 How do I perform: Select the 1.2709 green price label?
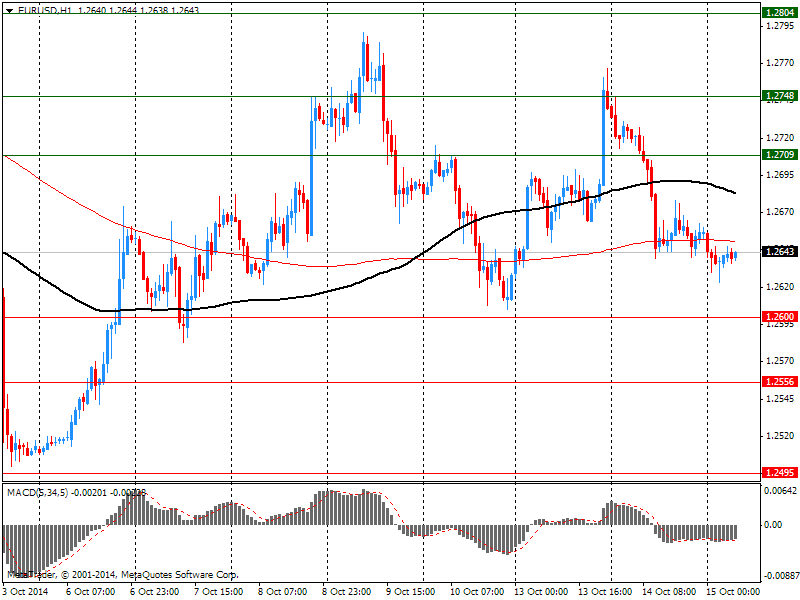click(779, 155)
